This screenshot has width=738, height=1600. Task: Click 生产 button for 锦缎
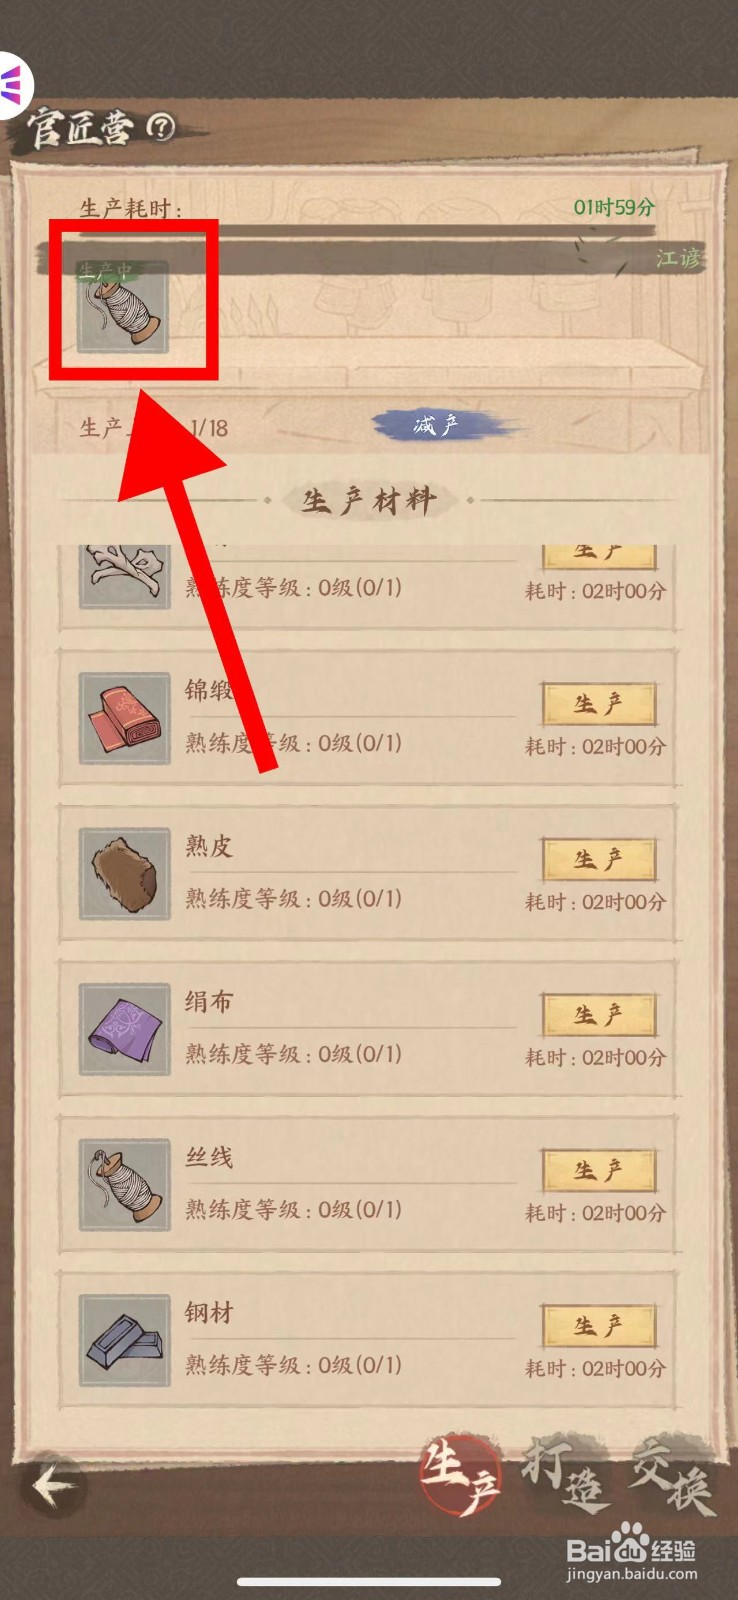point(599,704)
